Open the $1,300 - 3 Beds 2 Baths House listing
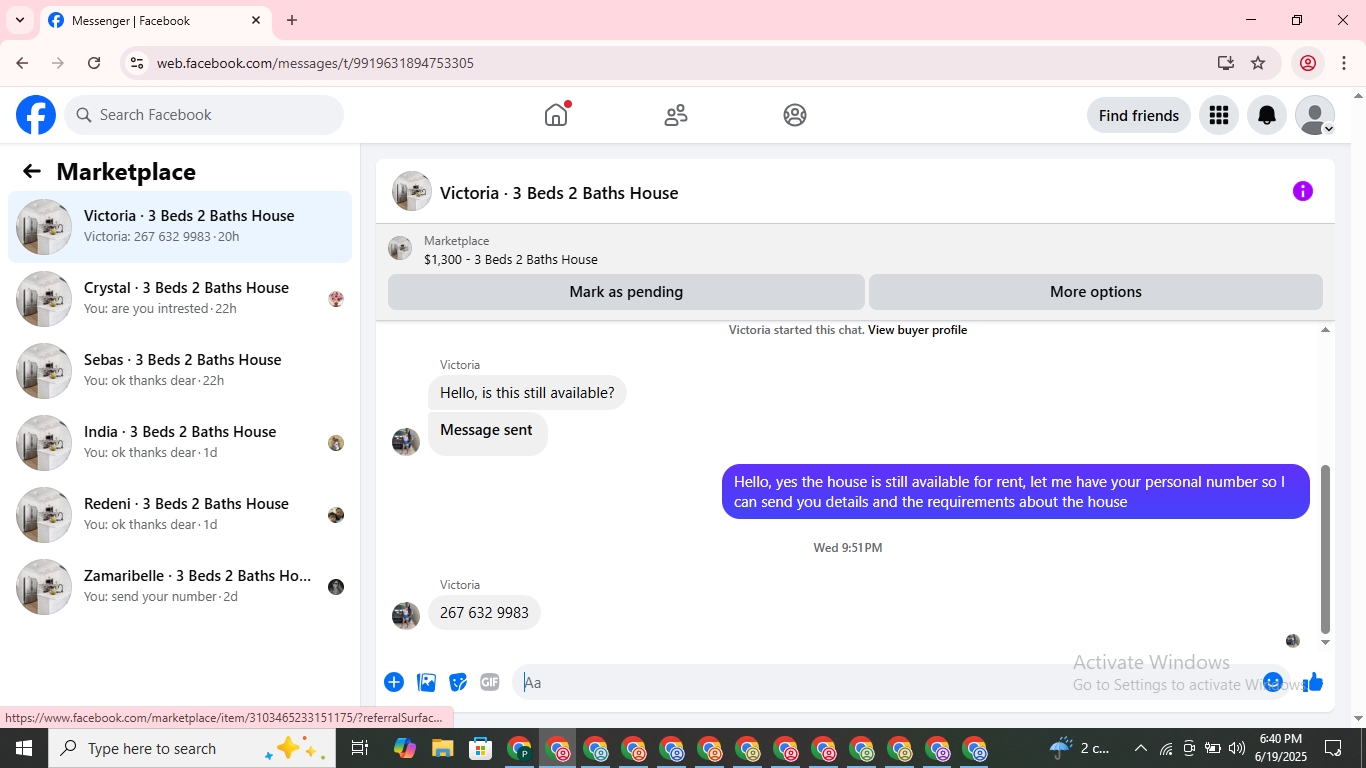 pyautogui.click(x=511, y=259)
